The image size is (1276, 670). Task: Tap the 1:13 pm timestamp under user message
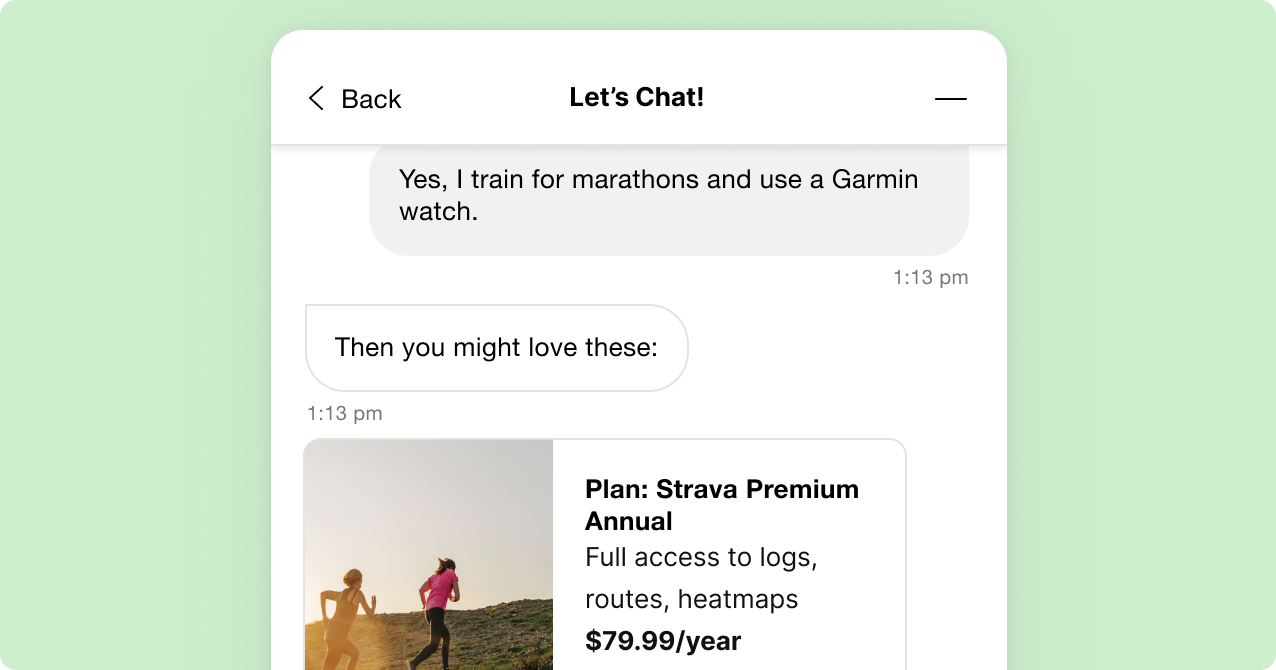coord(930,277)
